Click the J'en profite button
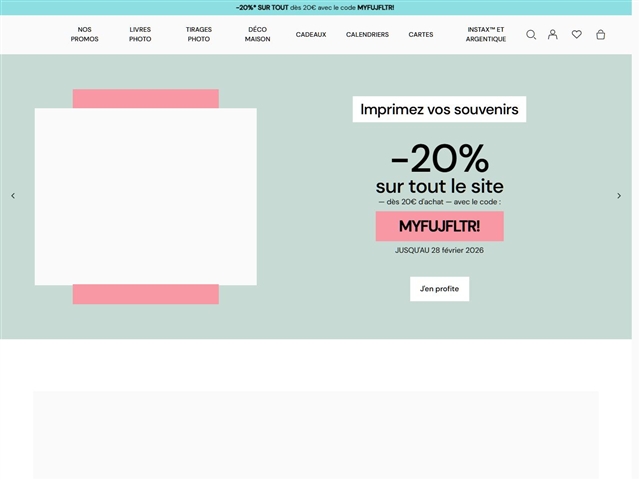 439,289
